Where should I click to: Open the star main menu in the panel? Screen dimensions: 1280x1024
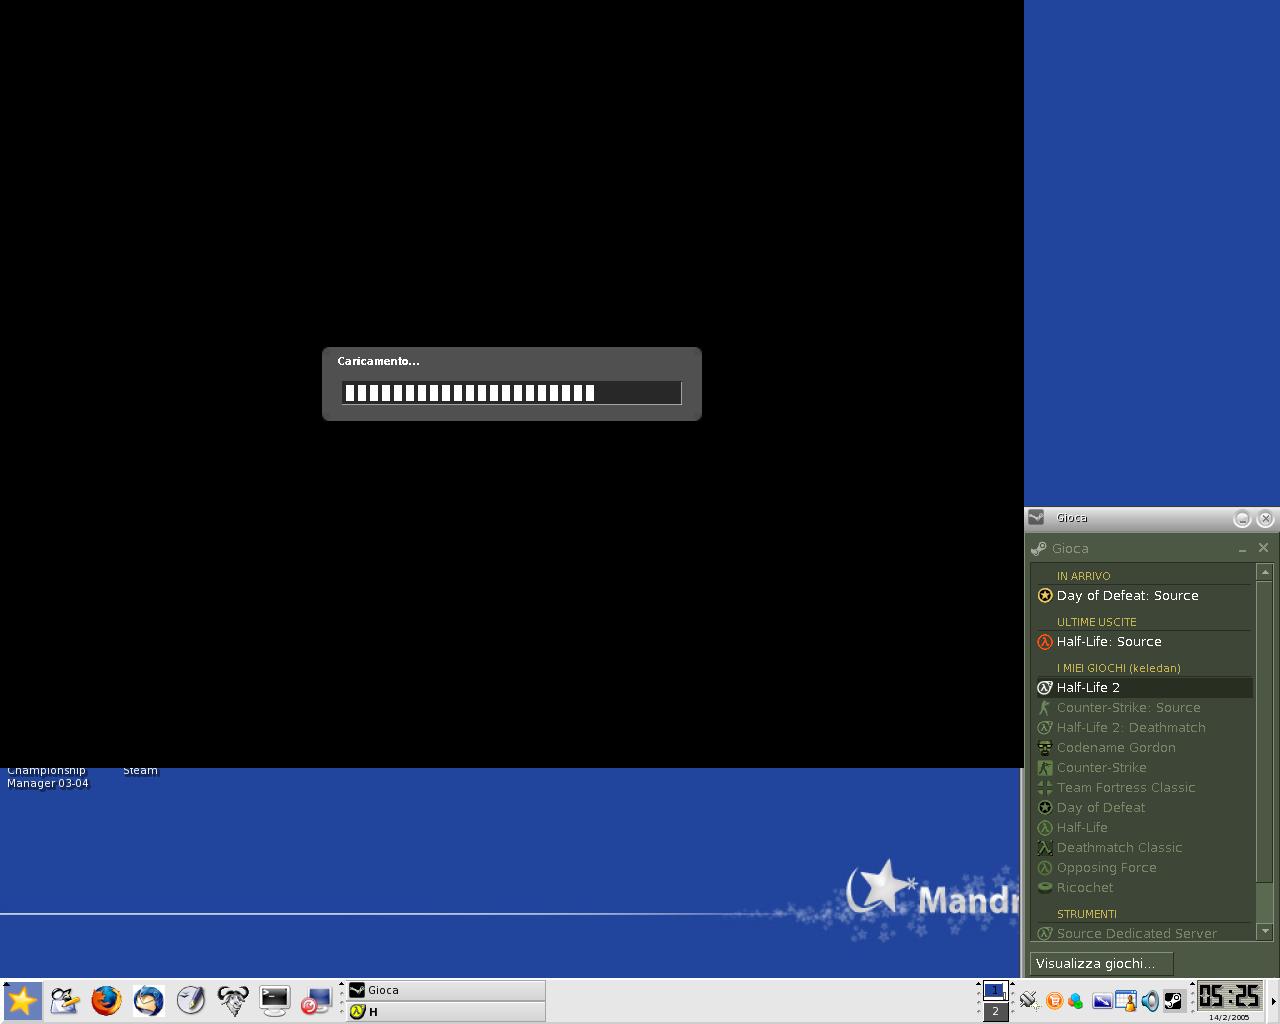tap(21, 1000)
